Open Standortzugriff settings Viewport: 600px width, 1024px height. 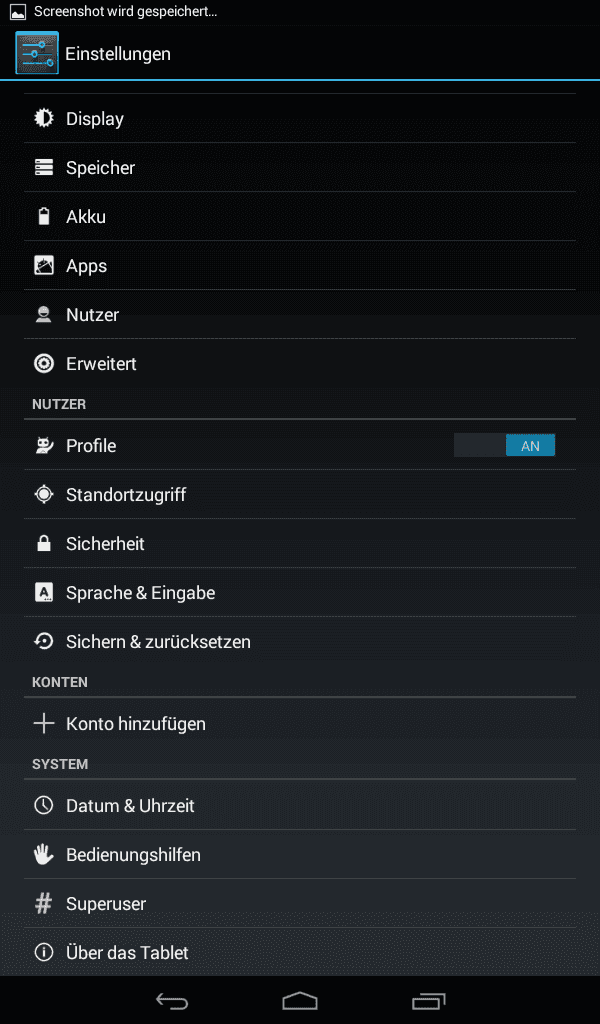300,494
